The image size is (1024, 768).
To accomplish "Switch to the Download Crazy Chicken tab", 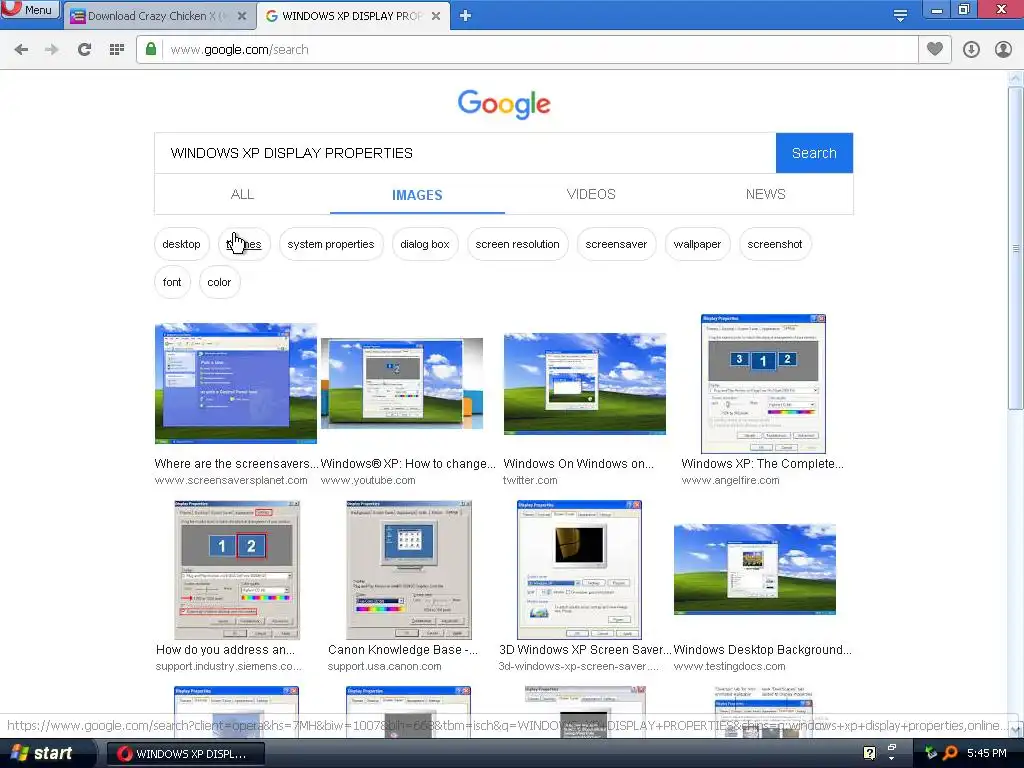I will 159,16.
